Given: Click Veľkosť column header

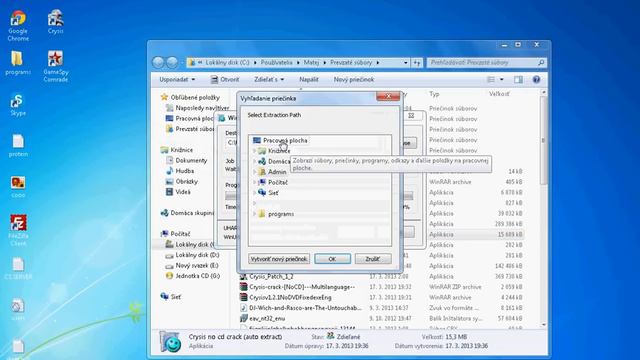Looking at the screenshot, I should click(499, 94).
